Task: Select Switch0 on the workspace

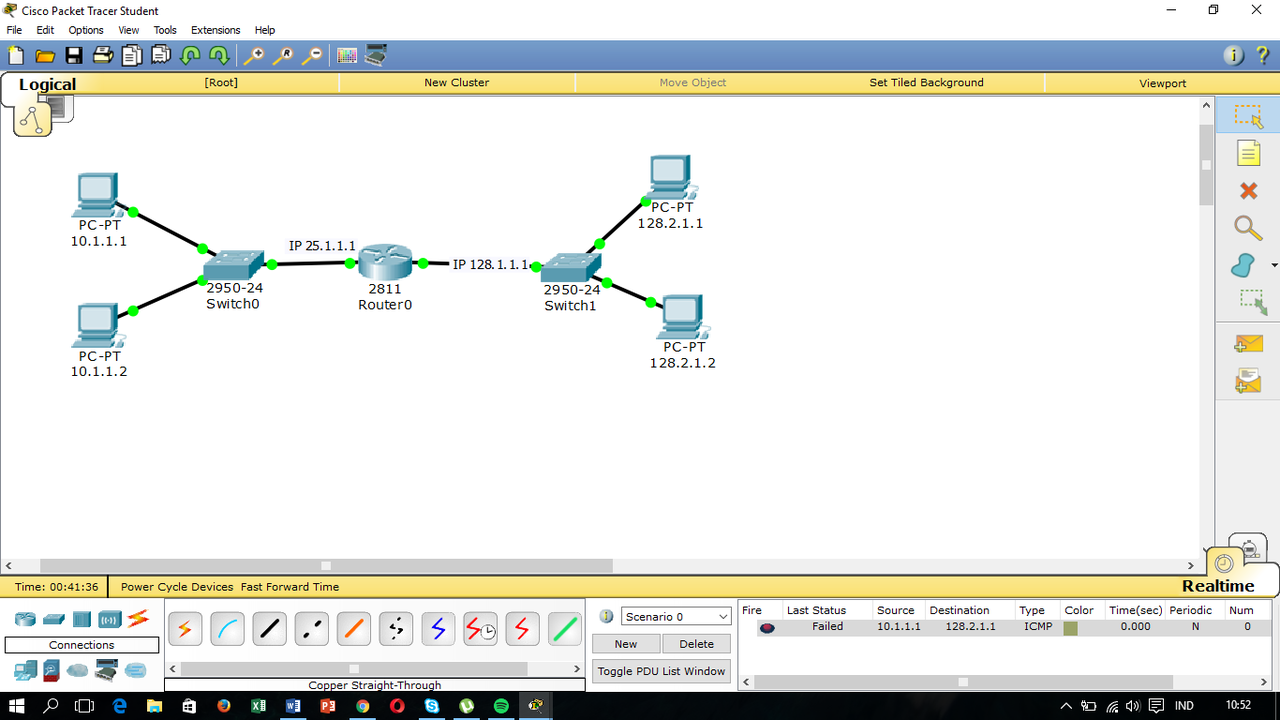Action: 233,266
